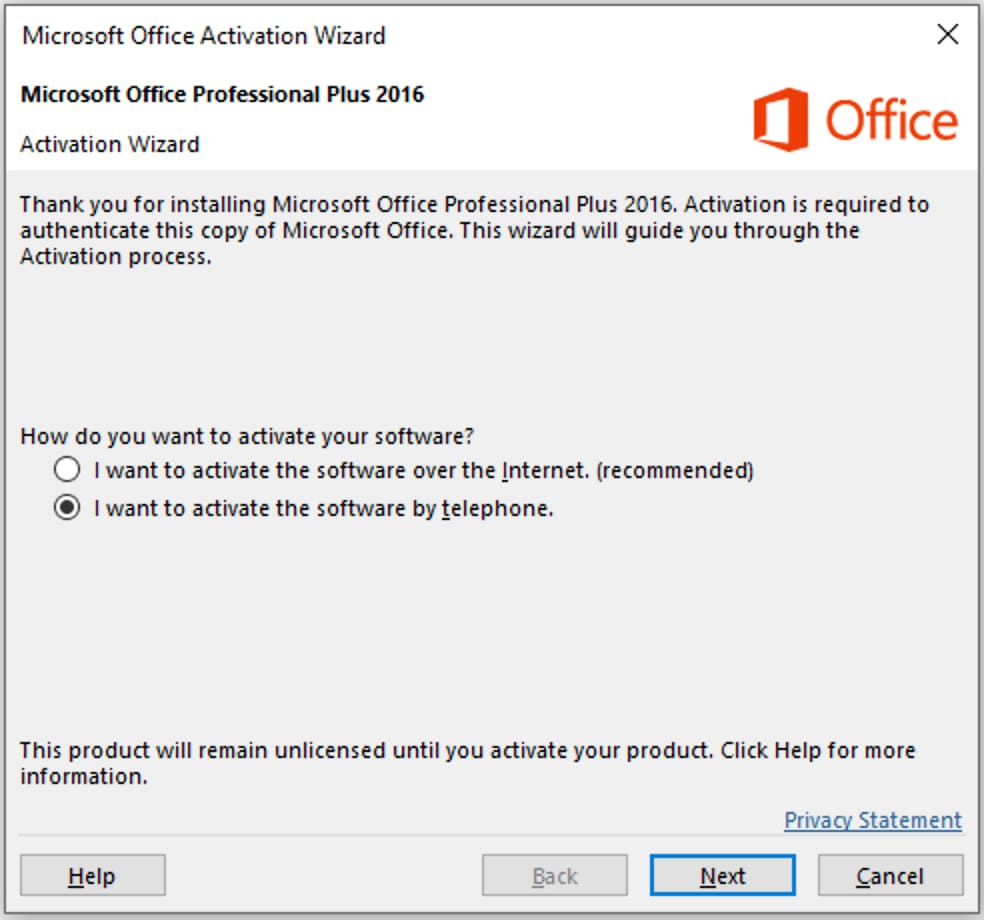
Task: Select the activate over the Internet radio circle
Action: click(67, 469)
